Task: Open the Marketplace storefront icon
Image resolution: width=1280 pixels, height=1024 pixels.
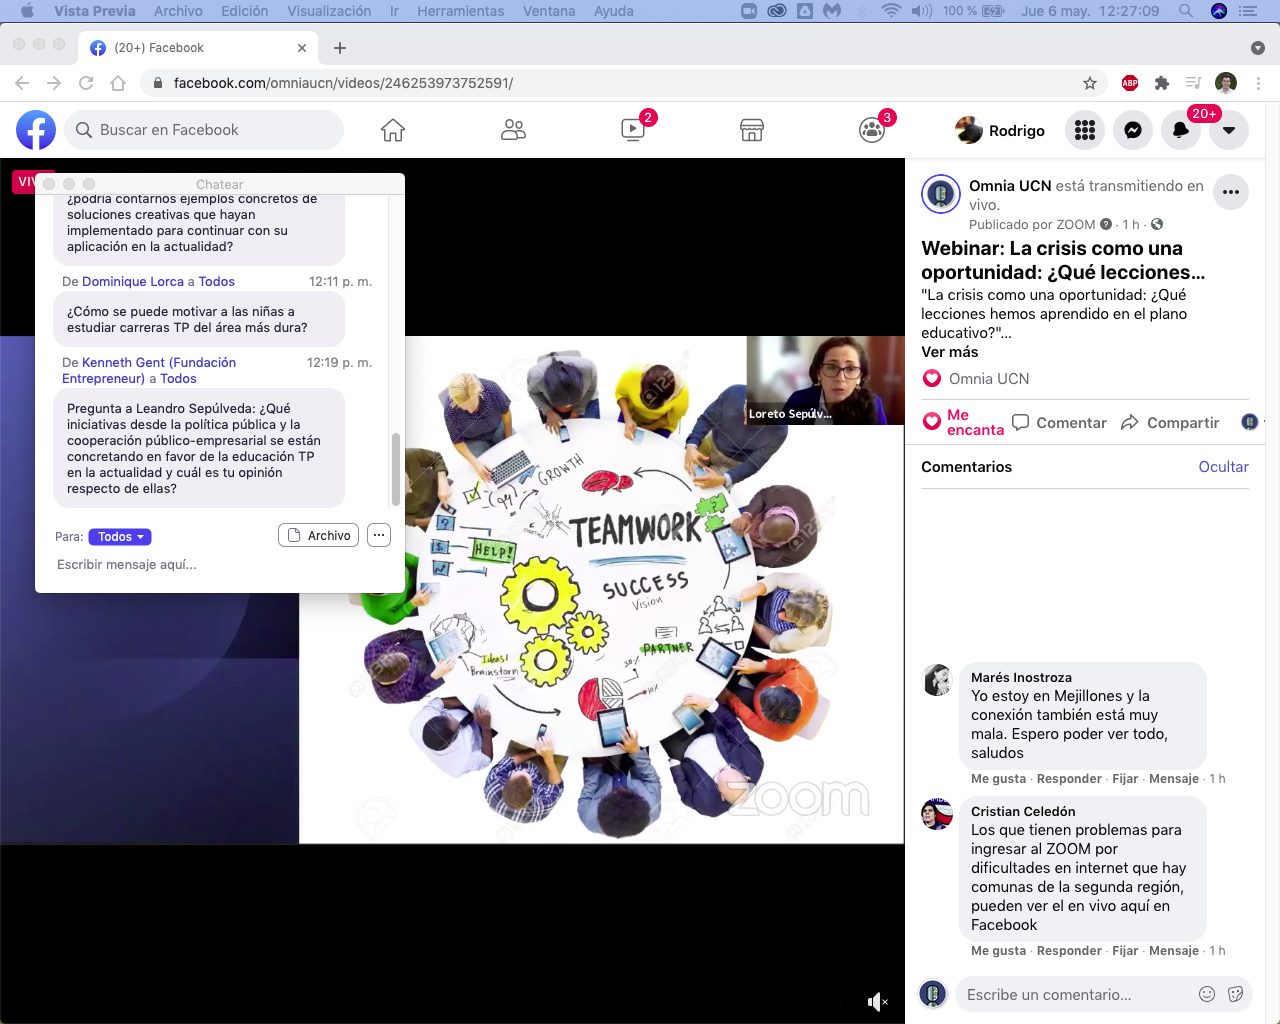Action: 752,130
